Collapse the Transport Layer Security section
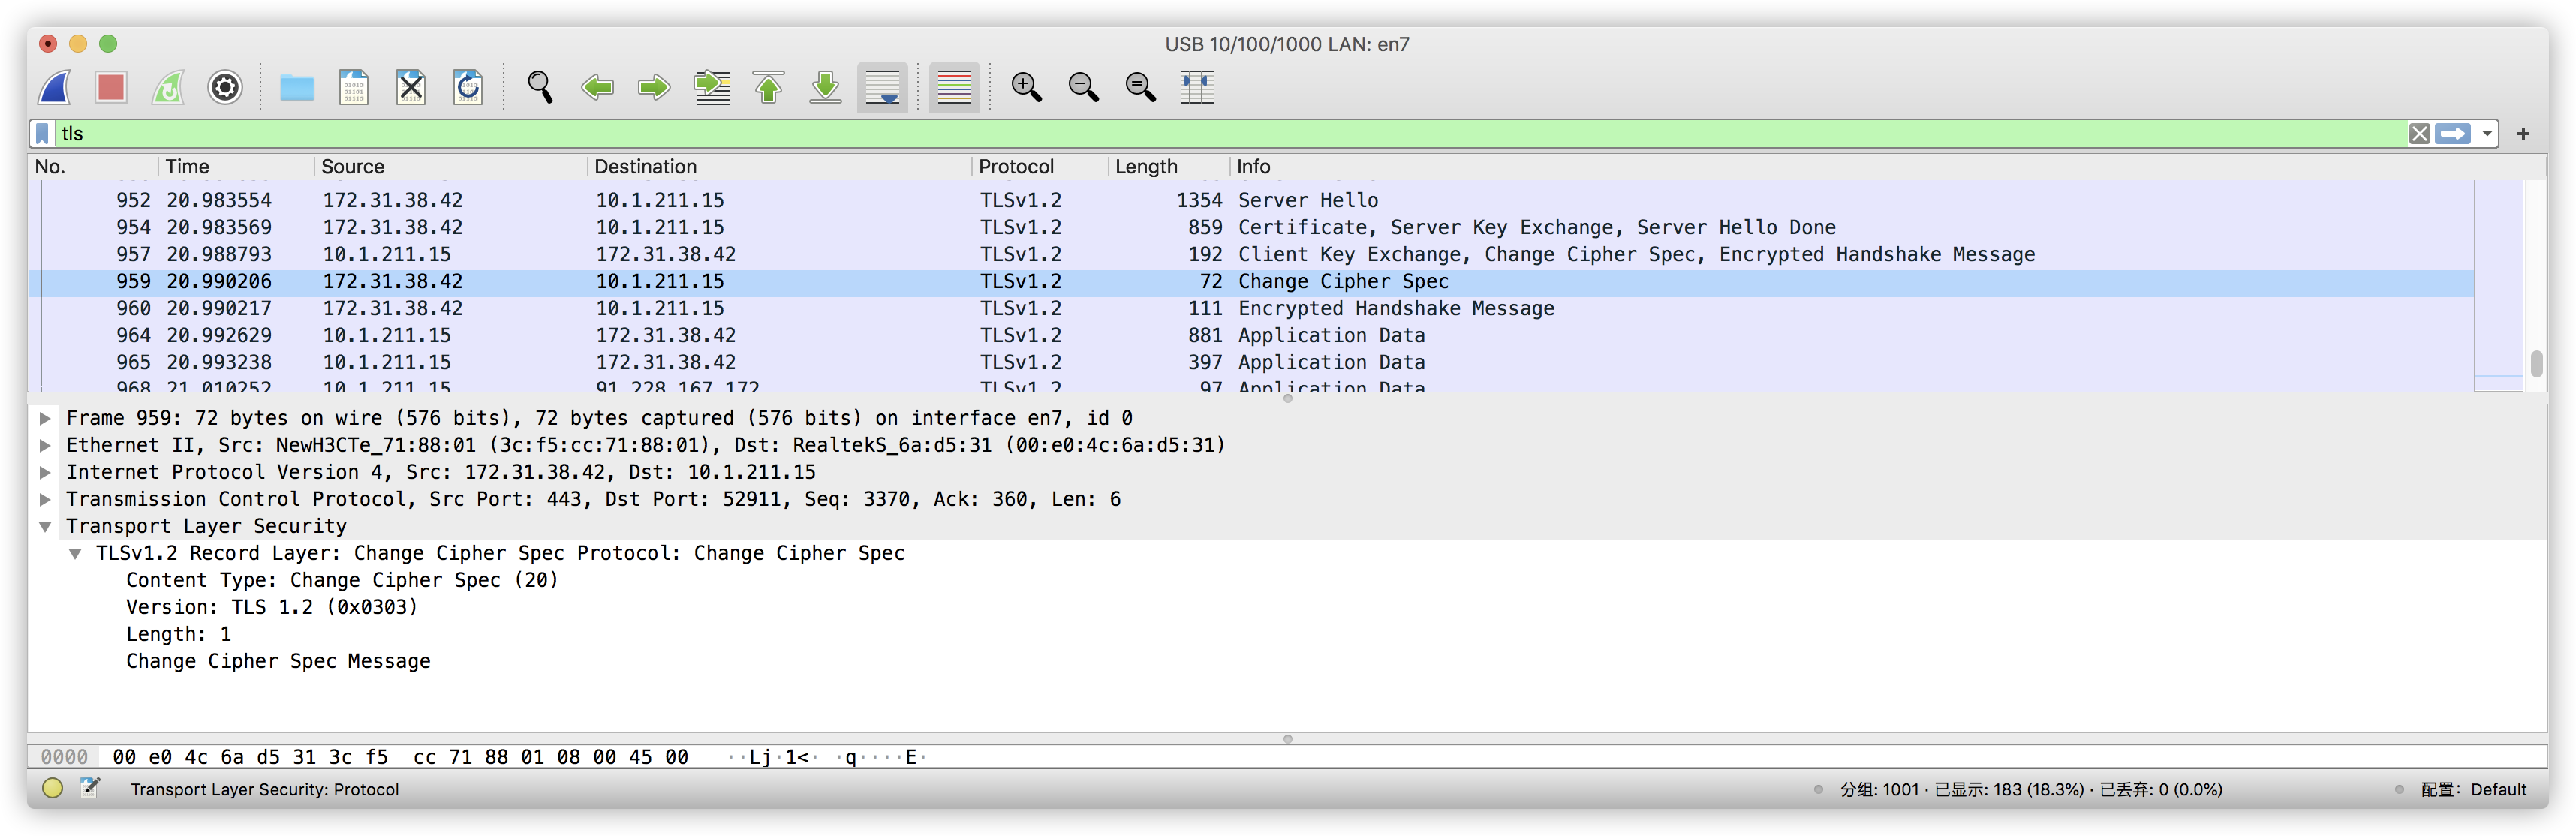 (45, 526)
